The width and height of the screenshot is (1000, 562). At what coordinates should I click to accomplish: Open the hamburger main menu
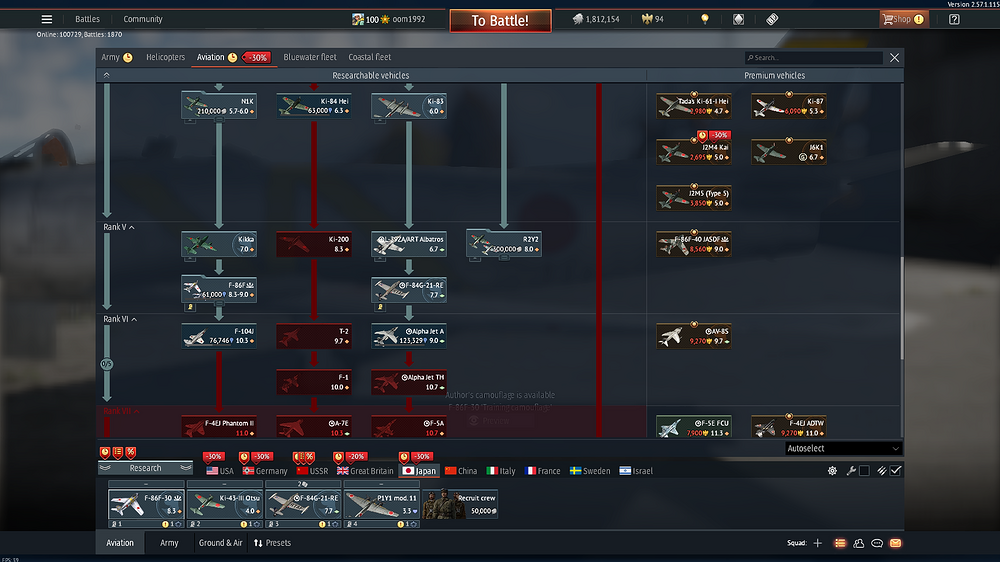pos(47,19)
